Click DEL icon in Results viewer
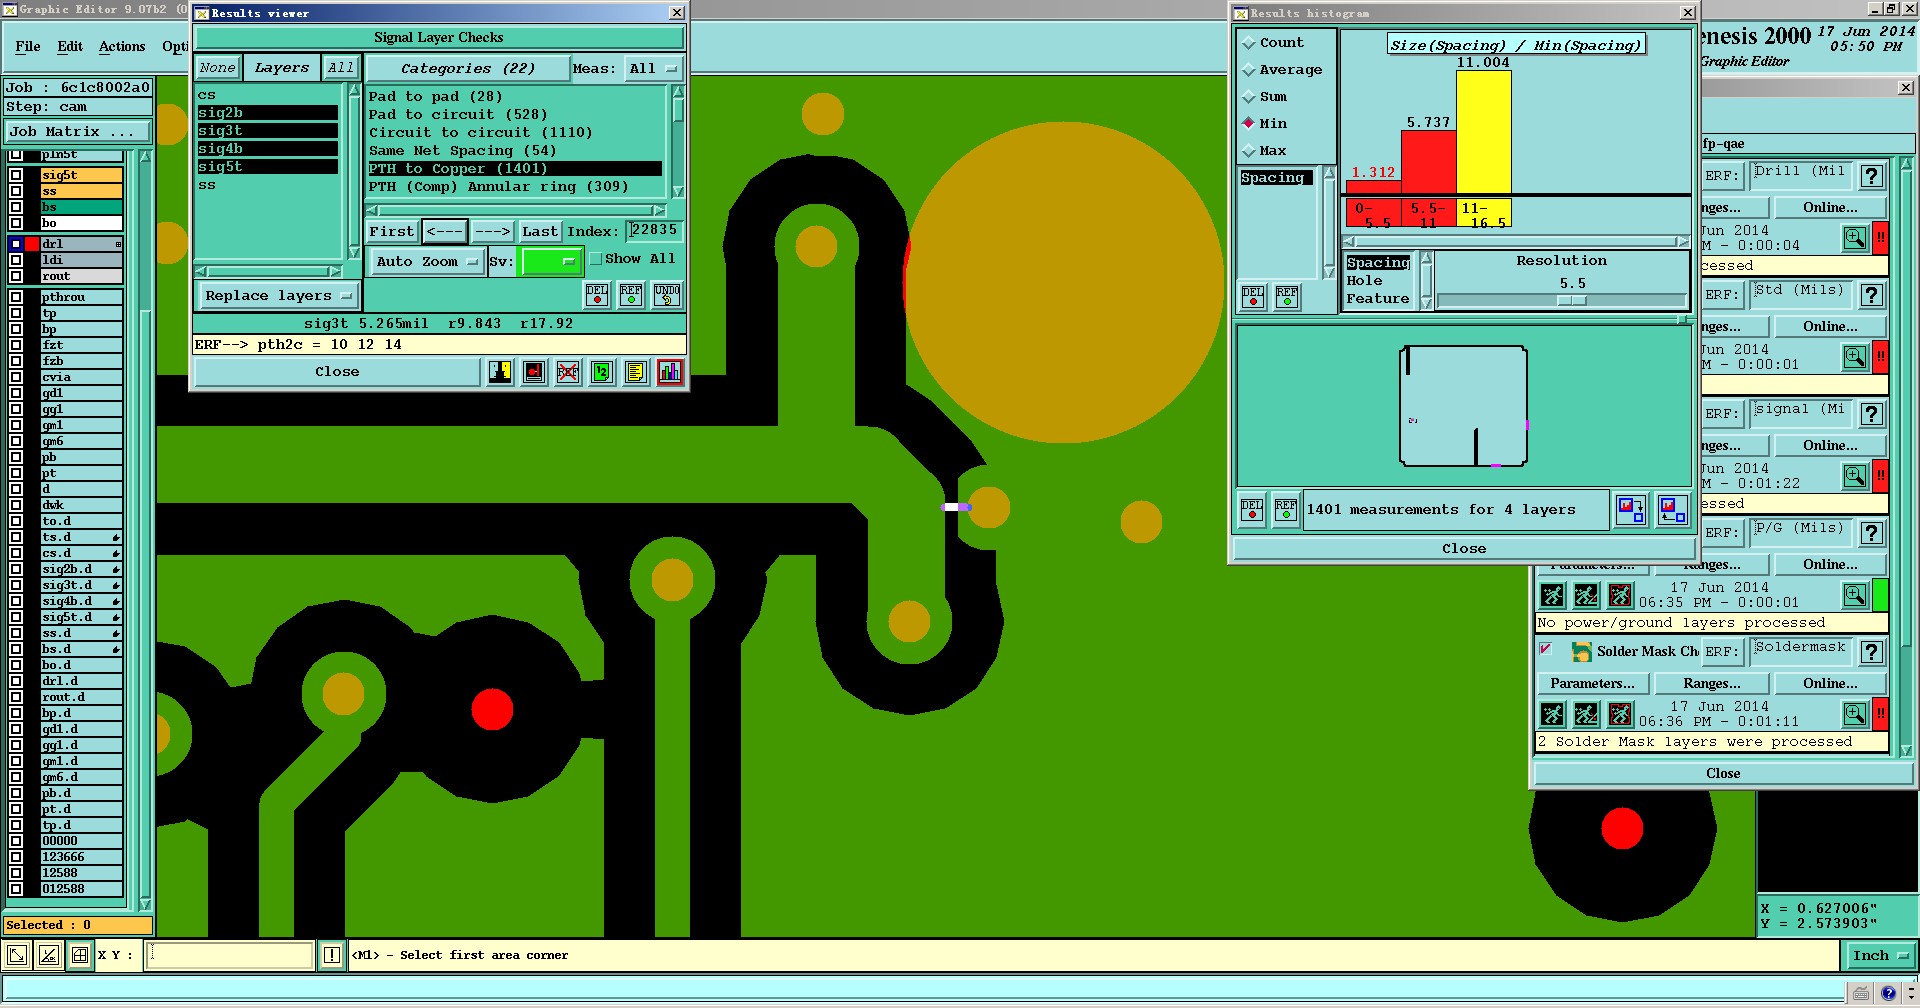Image resolution: width=1920 pixels, height=1008 pixels. 597,295
